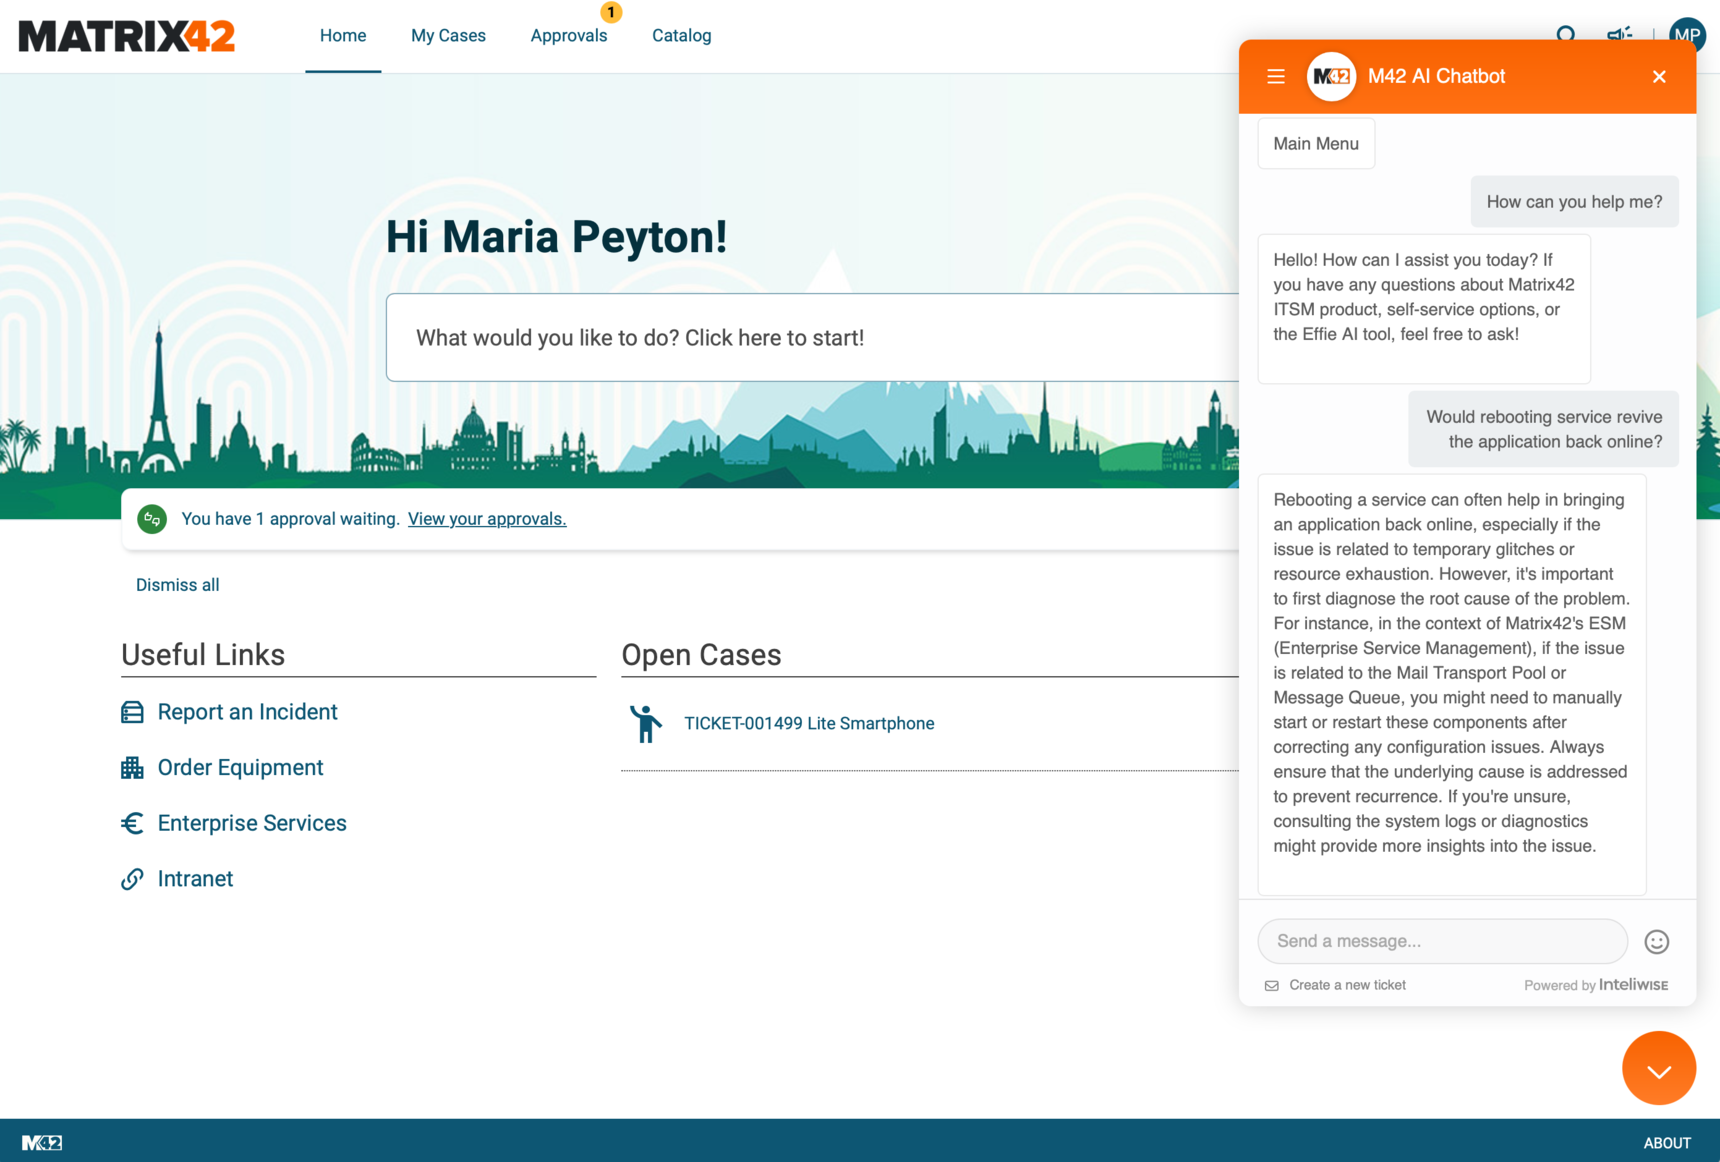This screenshot has height=1162, width=1720.
Task: Click the Report an Incident icon
Action: [x=132, y=712]
